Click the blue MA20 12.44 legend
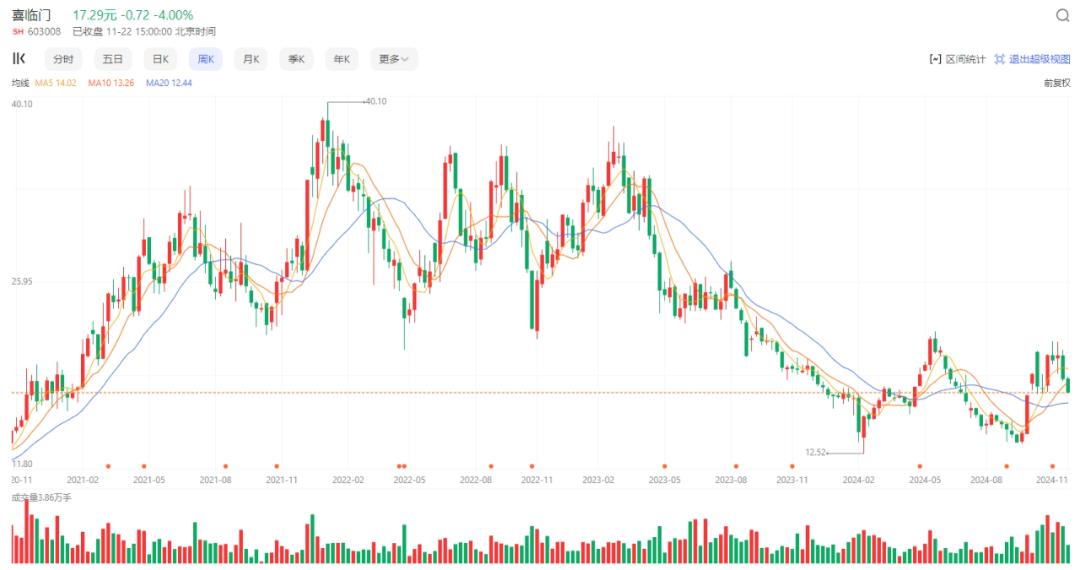 [169, 83]
